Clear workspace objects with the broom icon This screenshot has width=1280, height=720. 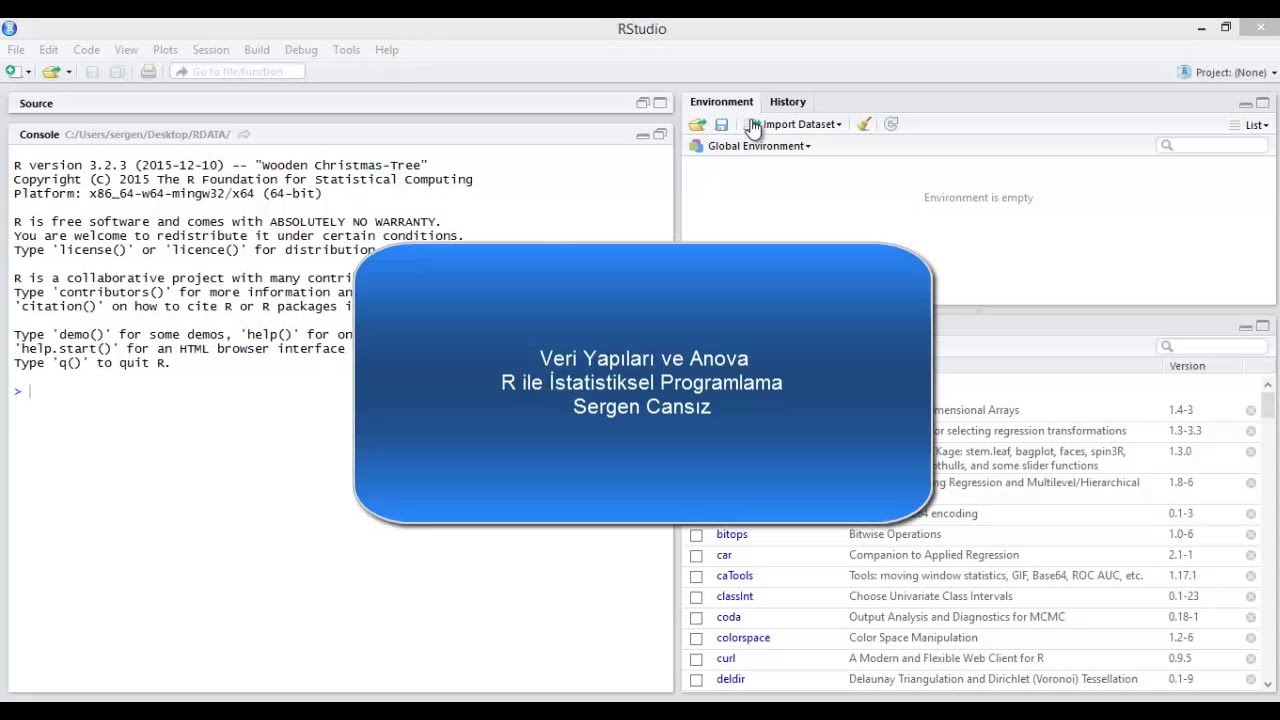coord(864,125)
